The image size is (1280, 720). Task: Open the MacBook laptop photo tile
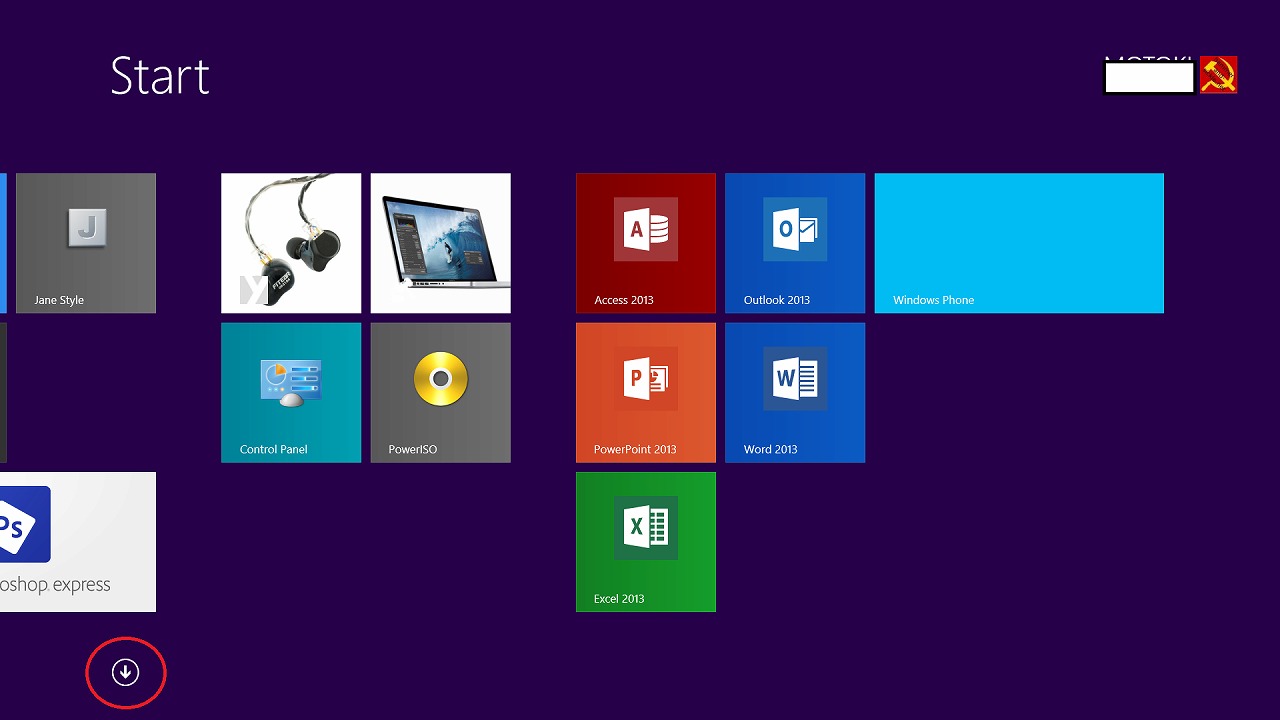click(x=441, y=243)
